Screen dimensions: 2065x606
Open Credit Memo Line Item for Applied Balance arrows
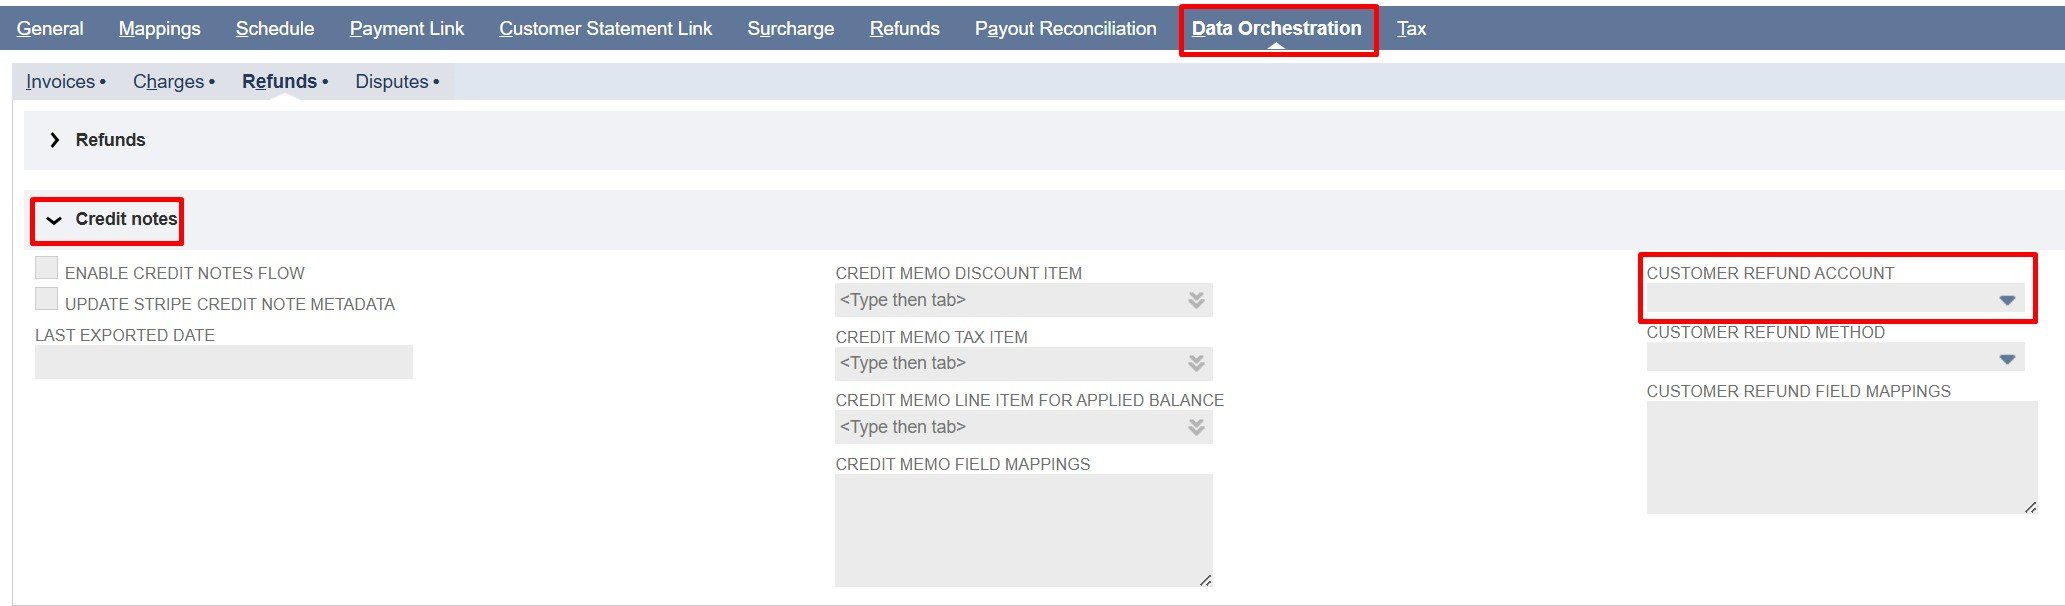point(1195,427)
